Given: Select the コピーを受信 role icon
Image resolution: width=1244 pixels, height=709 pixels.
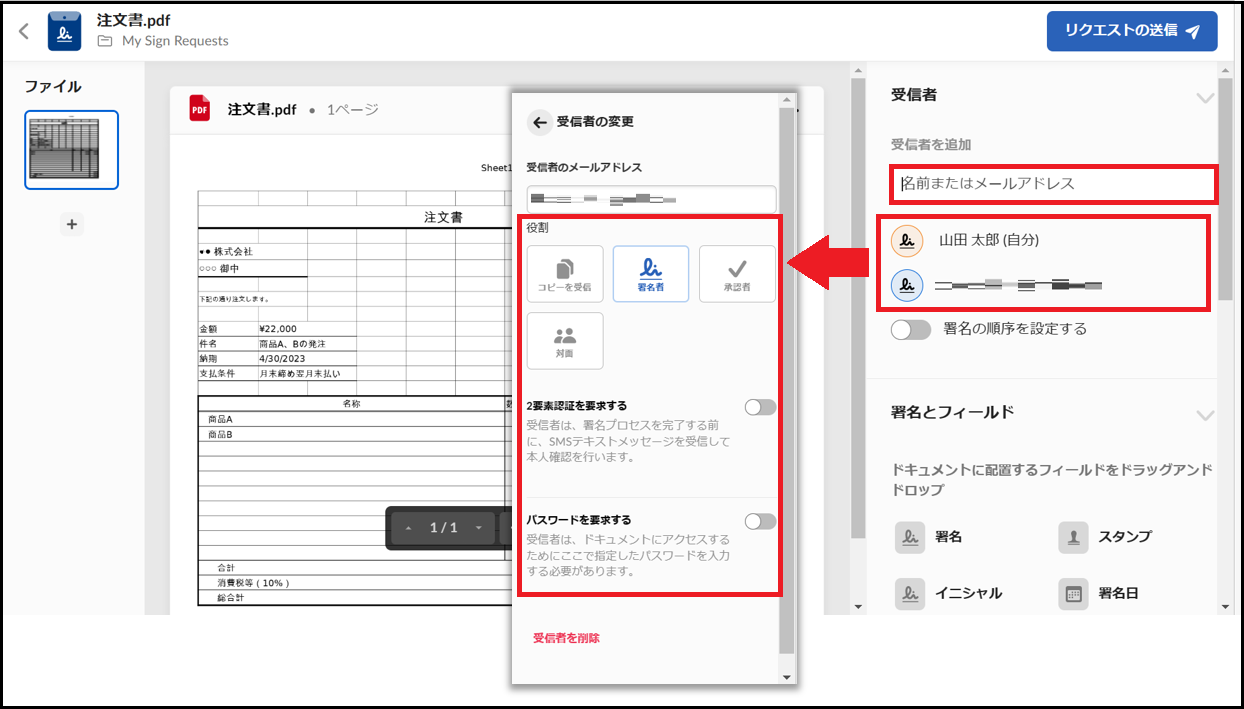Looking at the screenshot, I should tap(565, 273).
